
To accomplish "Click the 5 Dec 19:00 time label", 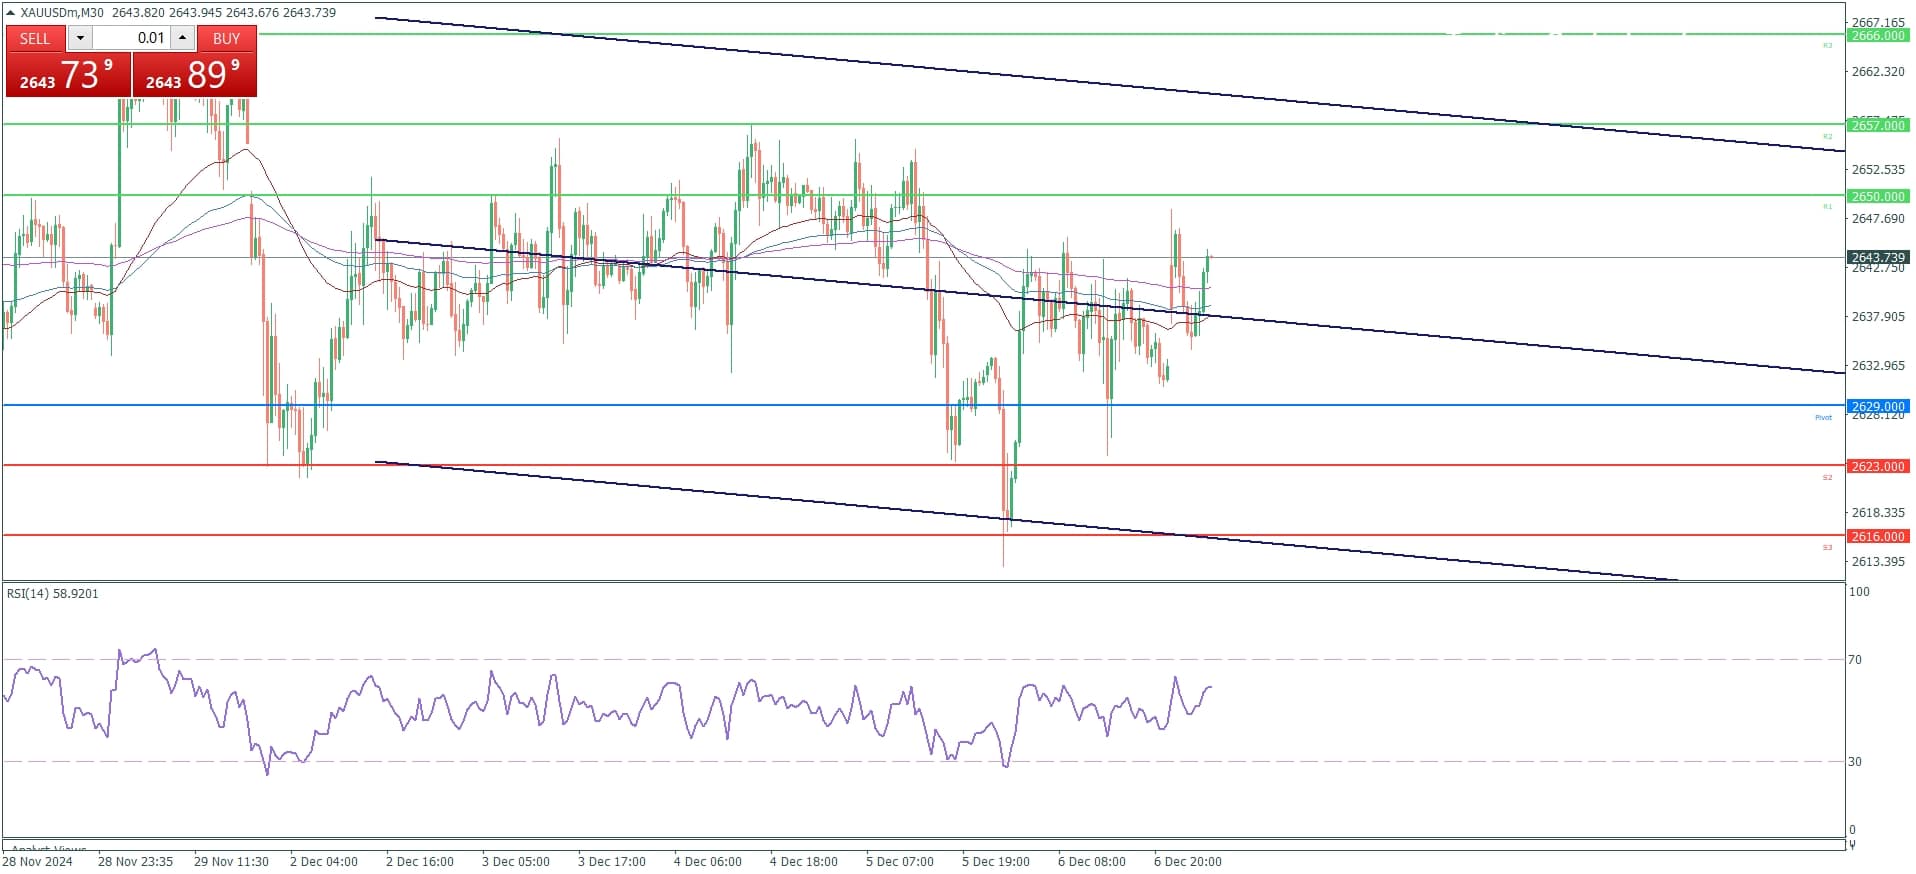I will point(995,861).
